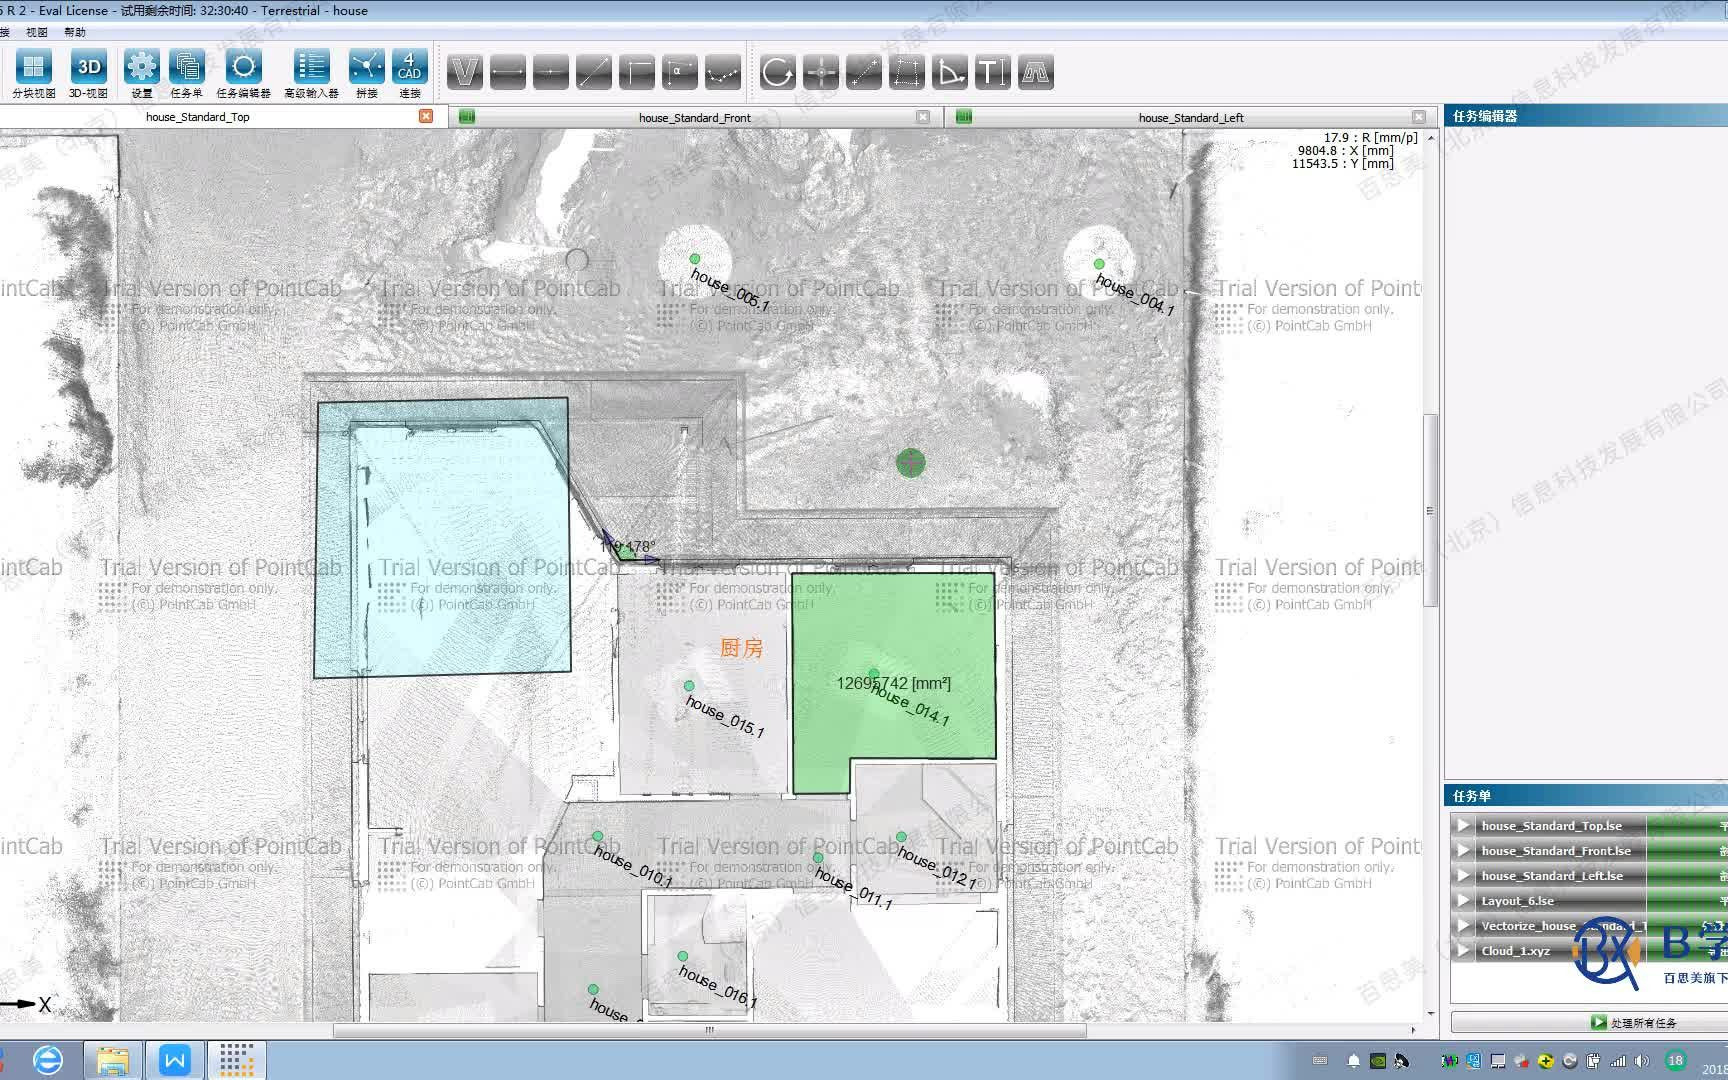Select scan position house_004.1 marker
This screenshot has height=1080, width=1728.
pos(1099,264)
